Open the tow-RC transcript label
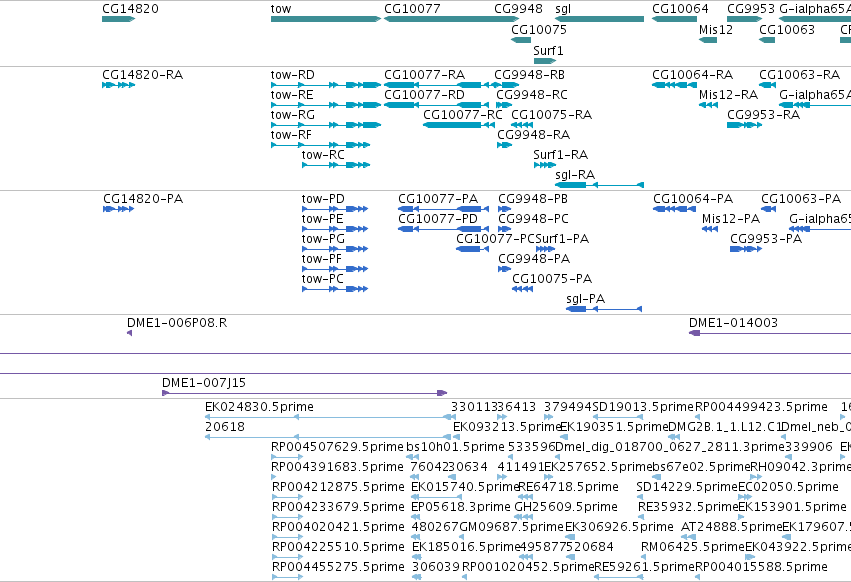This screenshot has width=851, height=582. (x=323, y=155)
